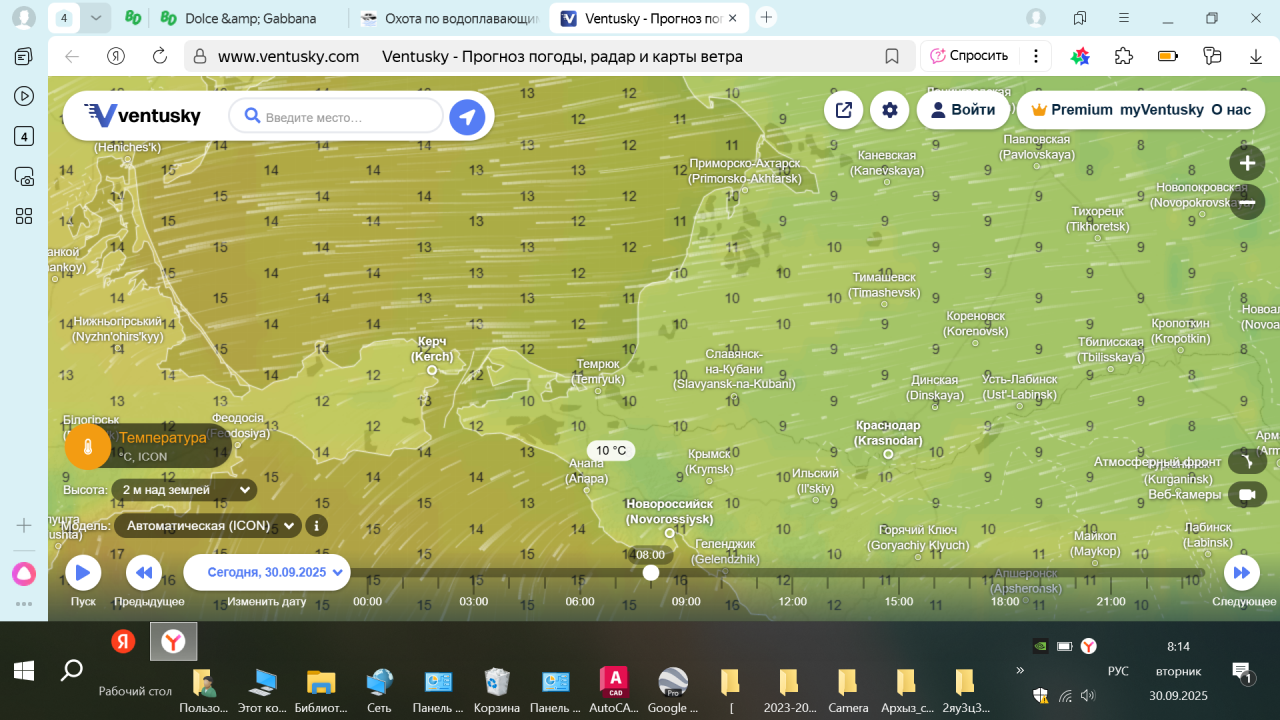Open the date picker 'Сегодня, 30.09.2025'
Screen dimensions: 1280x720
tap(267, 573)
